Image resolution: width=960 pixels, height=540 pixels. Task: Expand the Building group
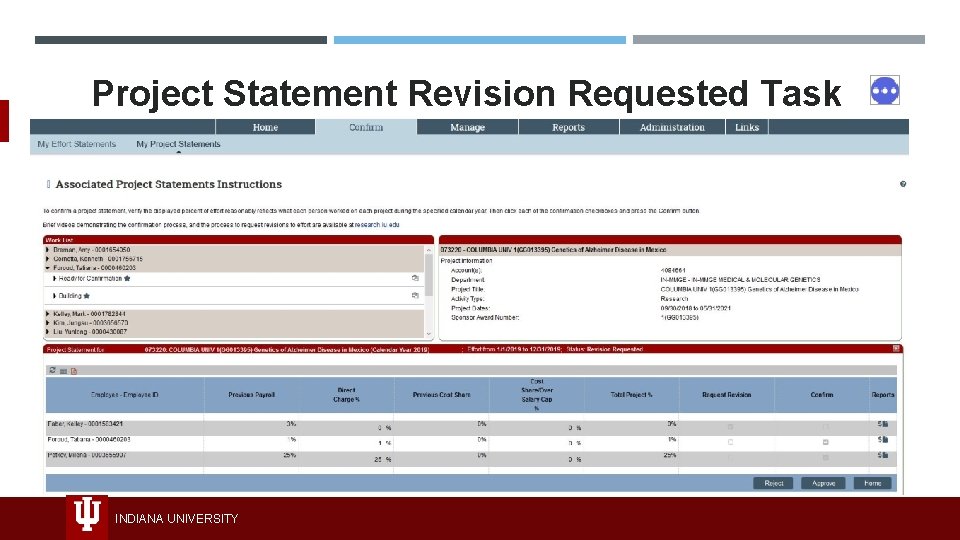pyautogui.click(x=54, y=296)
